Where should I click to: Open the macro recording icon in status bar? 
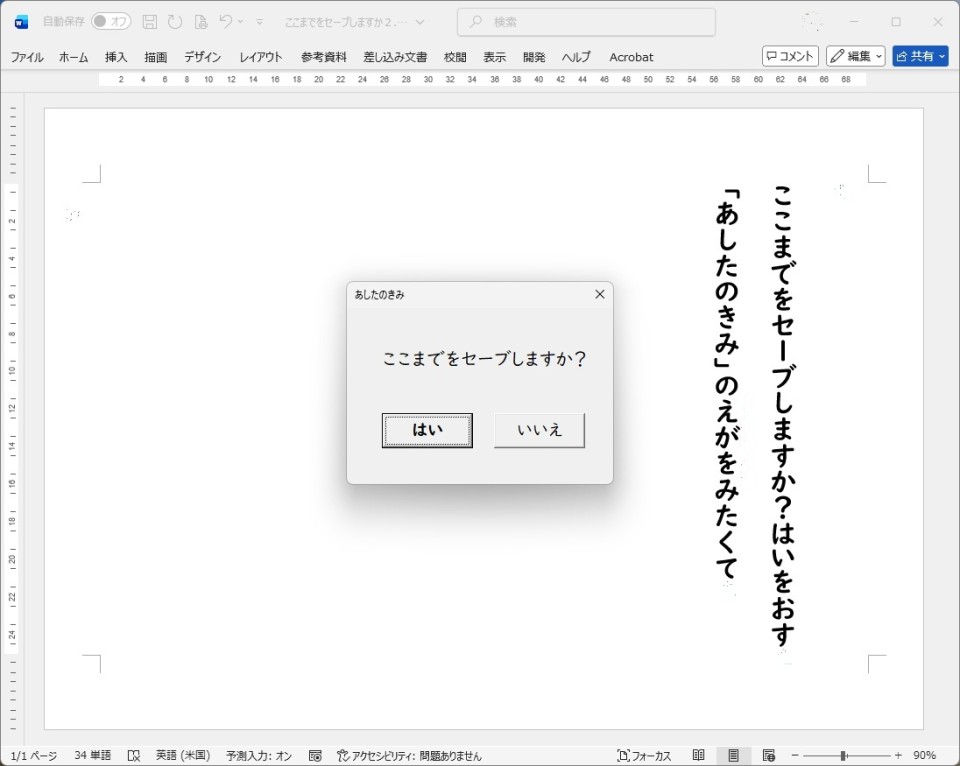tap(315, 756)
